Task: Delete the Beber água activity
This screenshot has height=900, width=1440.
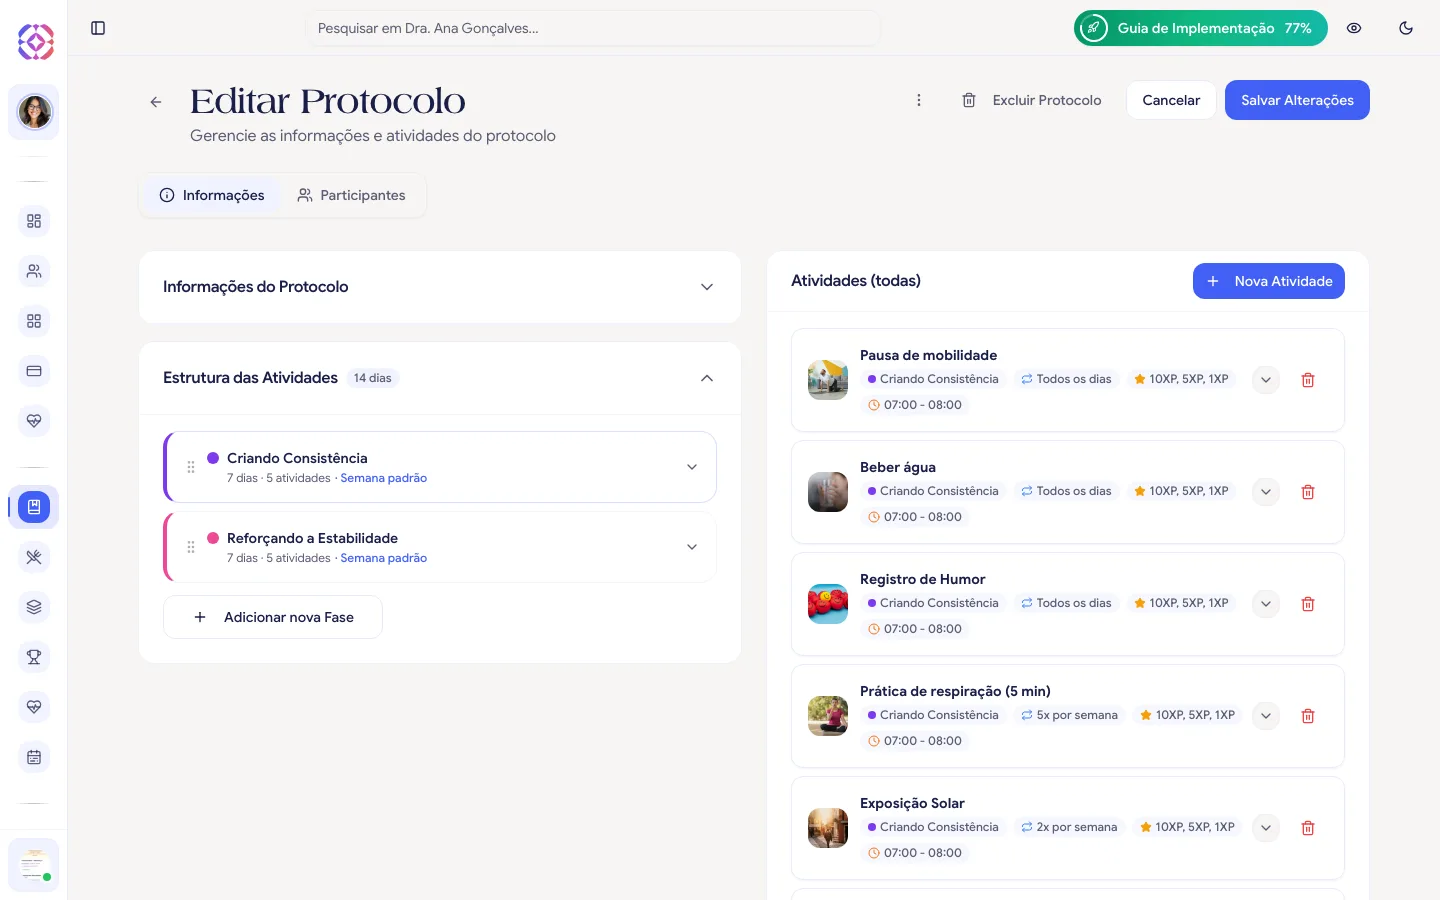Action: 1308,492
